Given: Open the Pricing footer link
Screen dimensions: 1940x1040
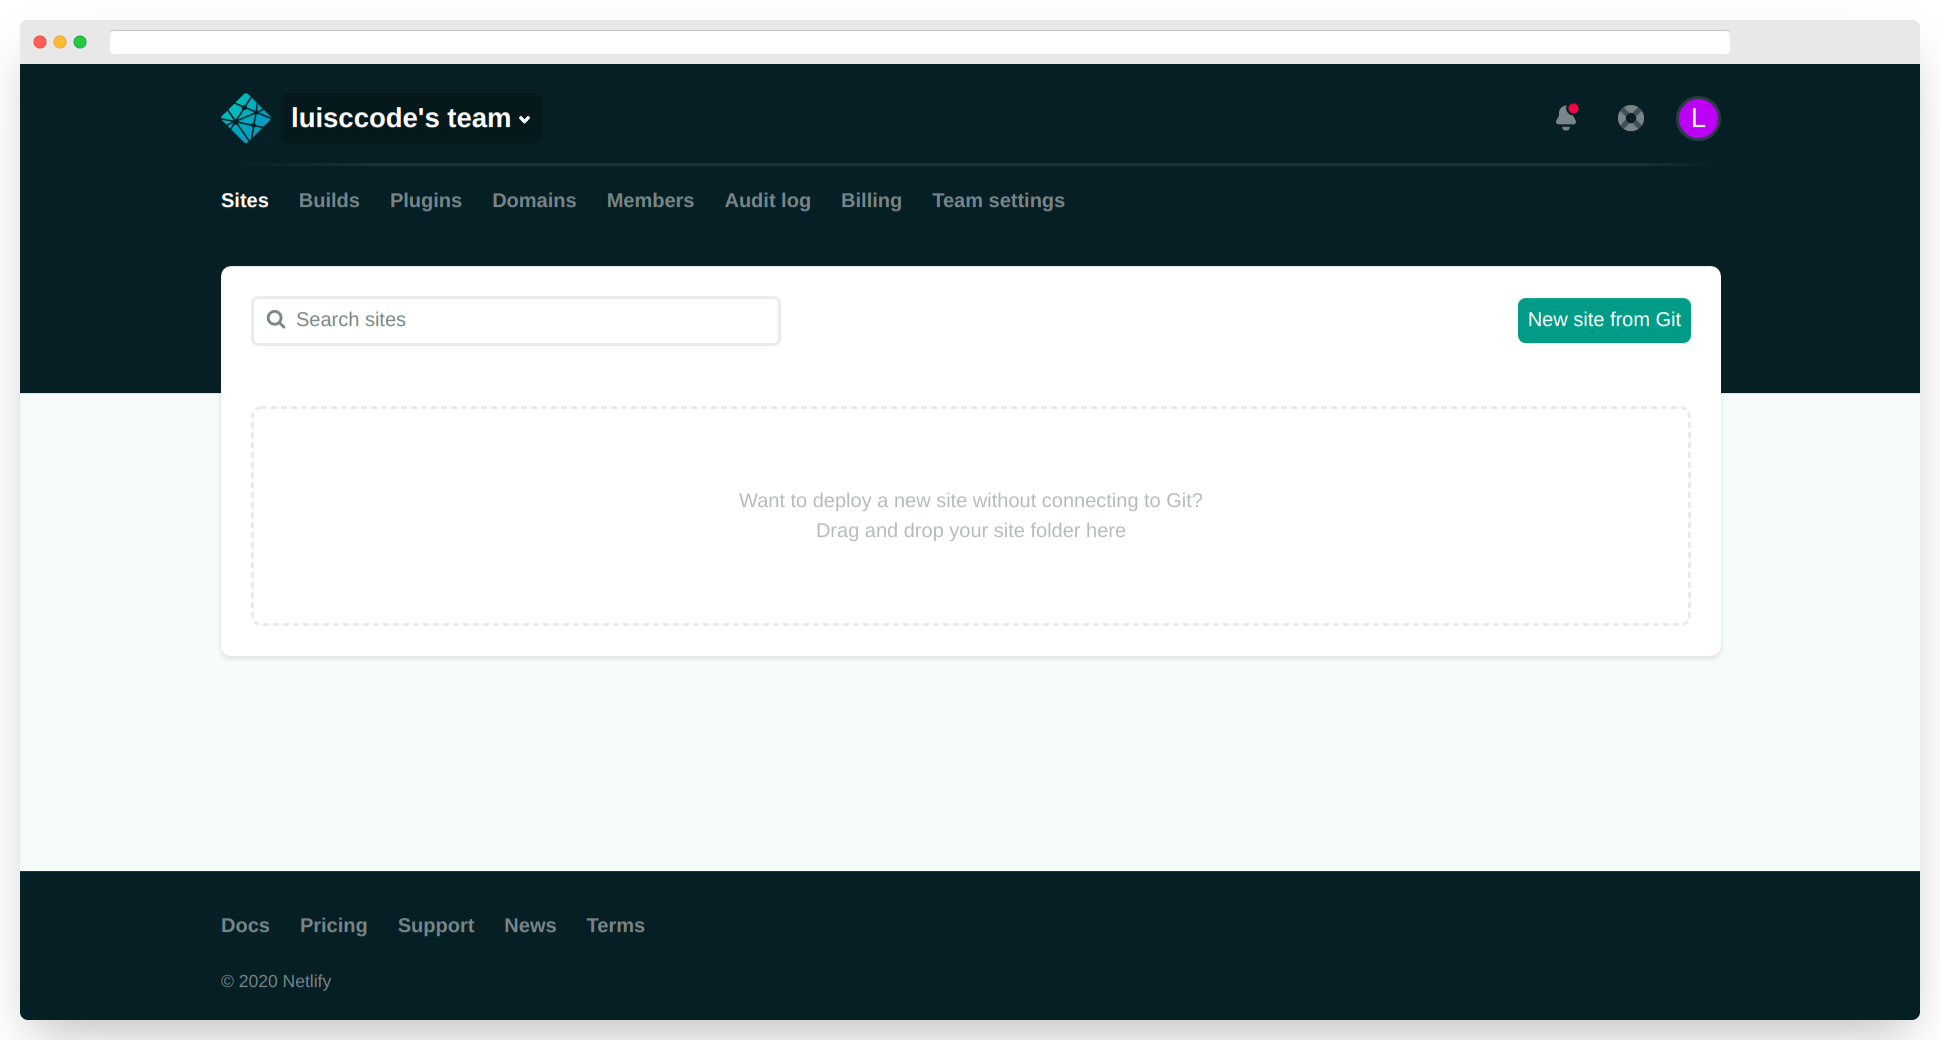Looking at the screenshot, I should (334, 925).
